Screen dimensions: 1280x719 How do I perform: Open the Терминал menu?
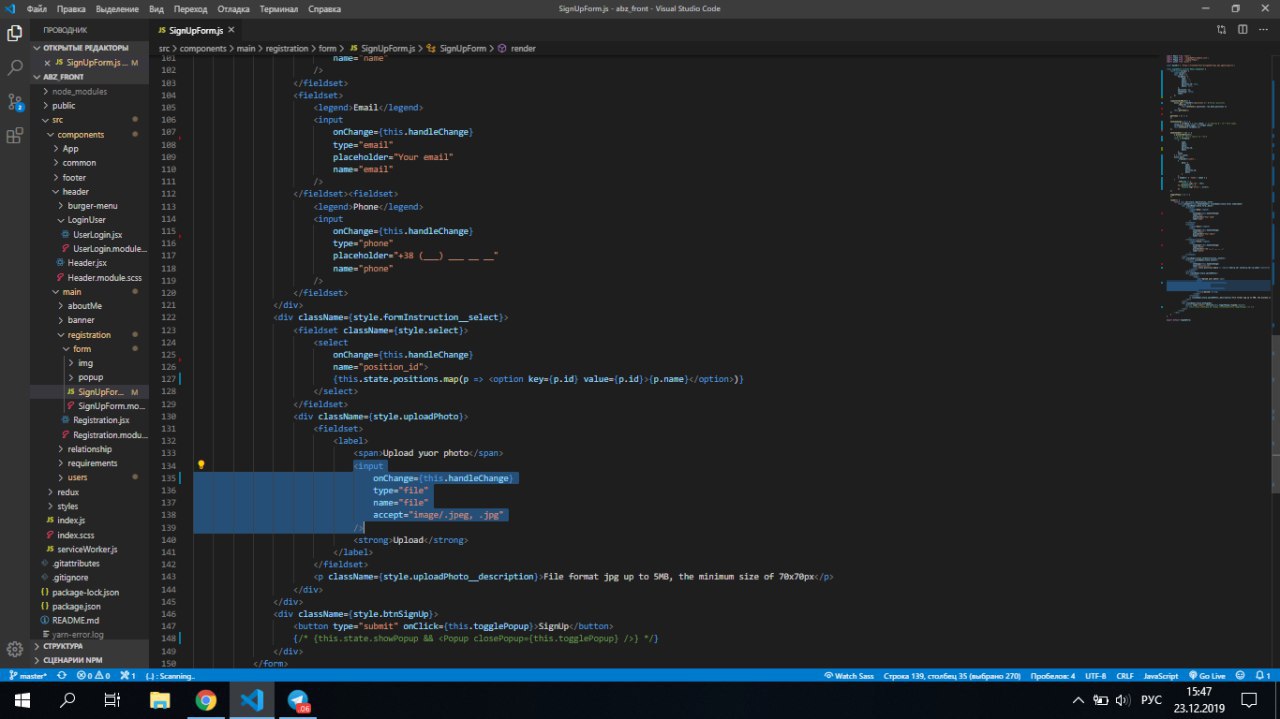point(278,9)
